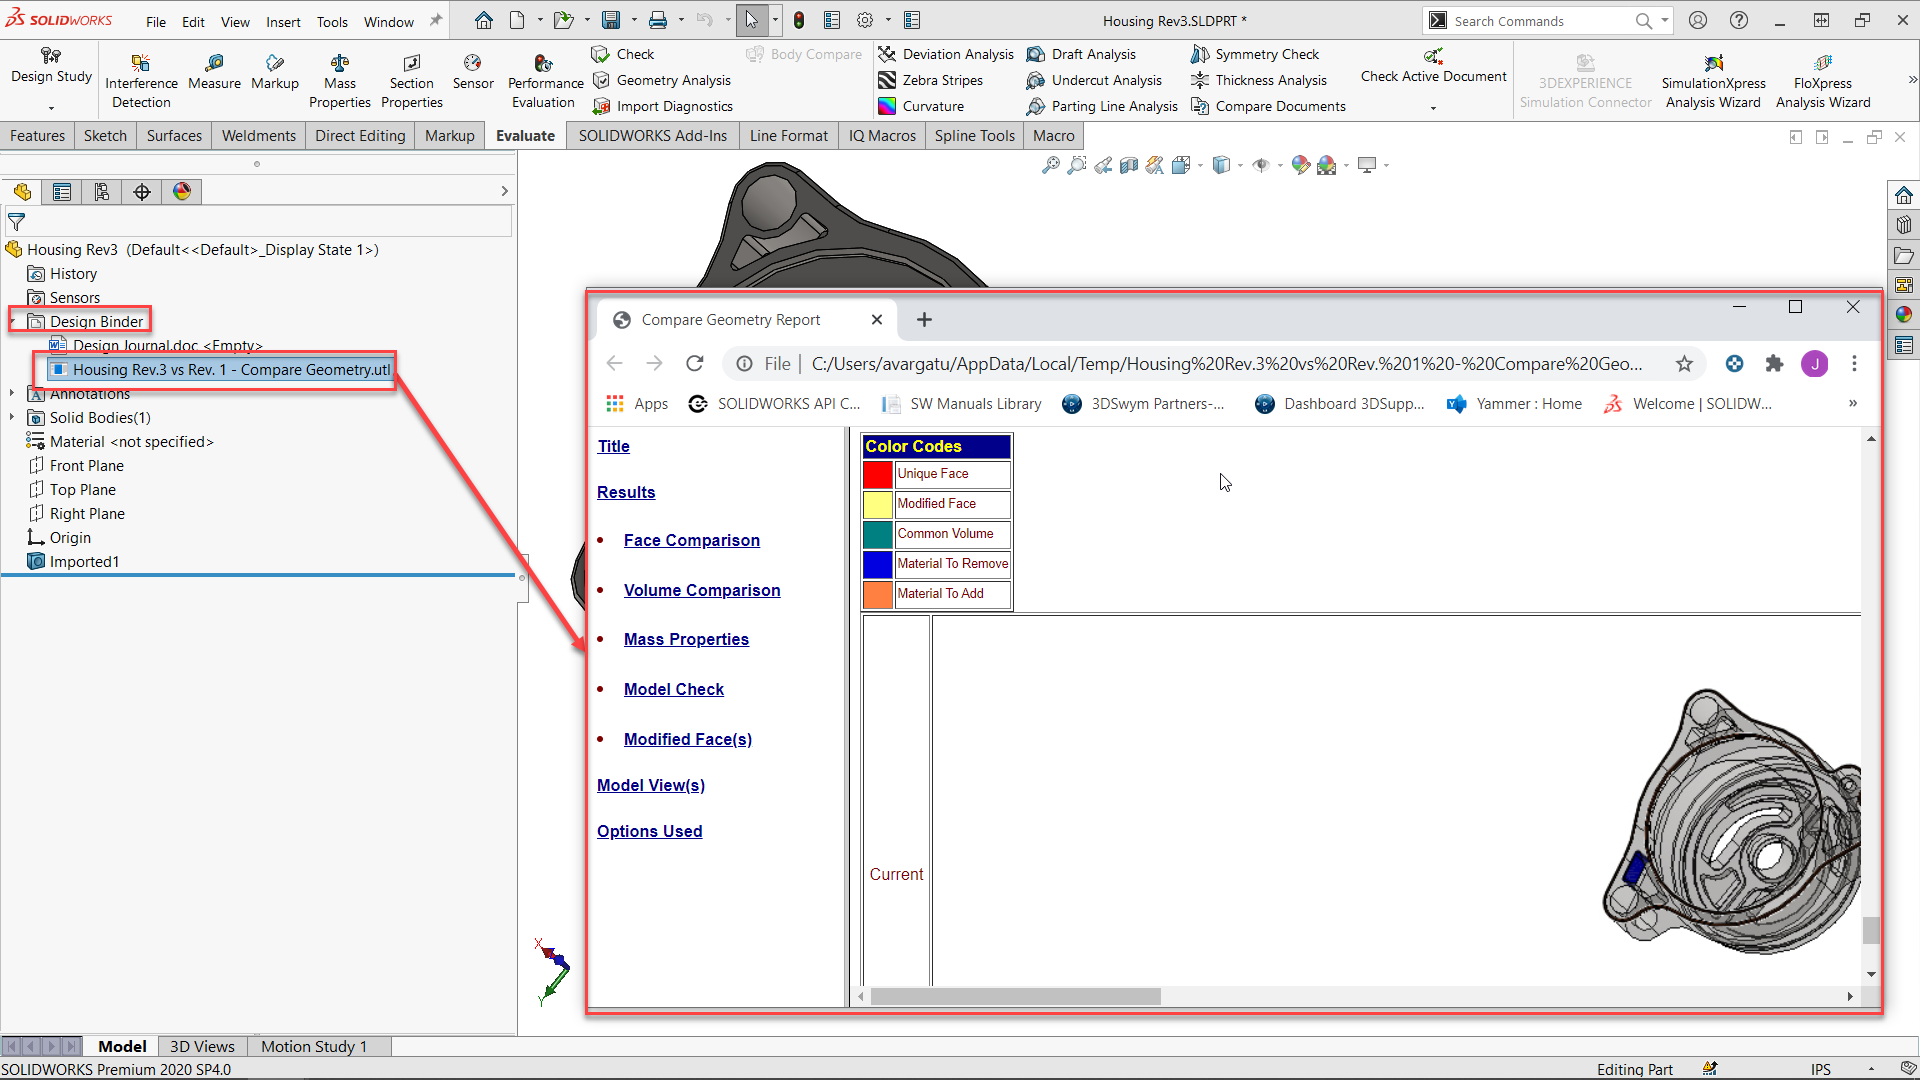Image resolution: width=1920 pixels, height=1080 pixels.
Task: Expand the Annotations tree node
Action: (12, 394)
